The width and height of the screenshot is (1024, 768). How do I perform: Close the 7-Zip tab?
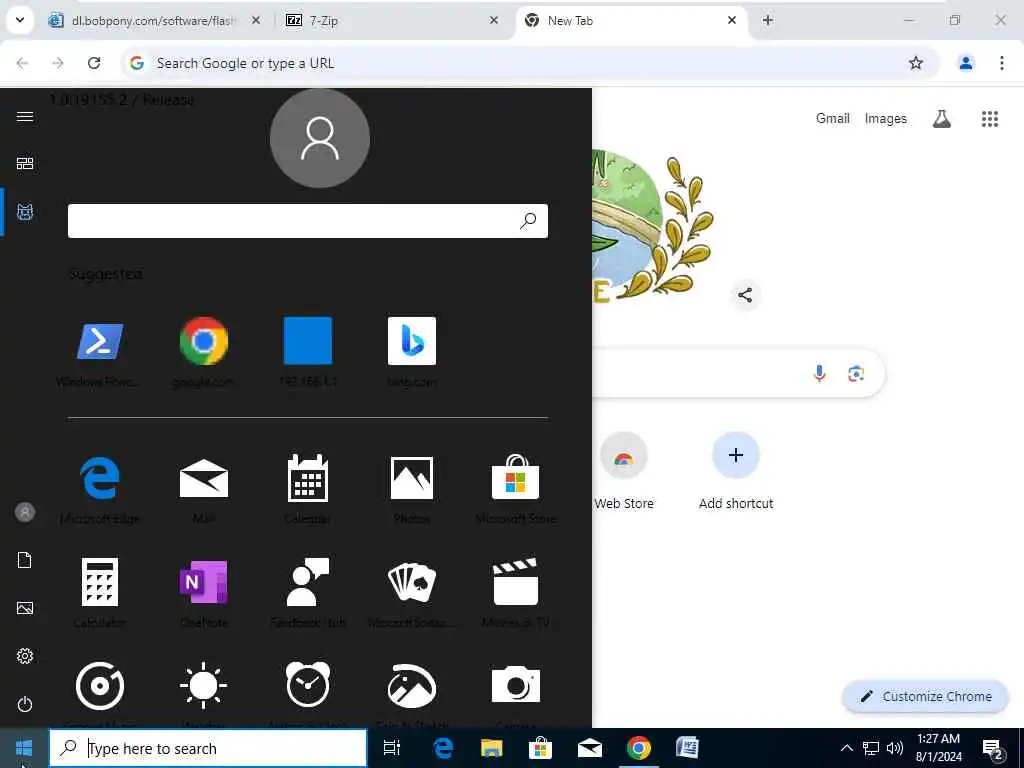point(494,20)
